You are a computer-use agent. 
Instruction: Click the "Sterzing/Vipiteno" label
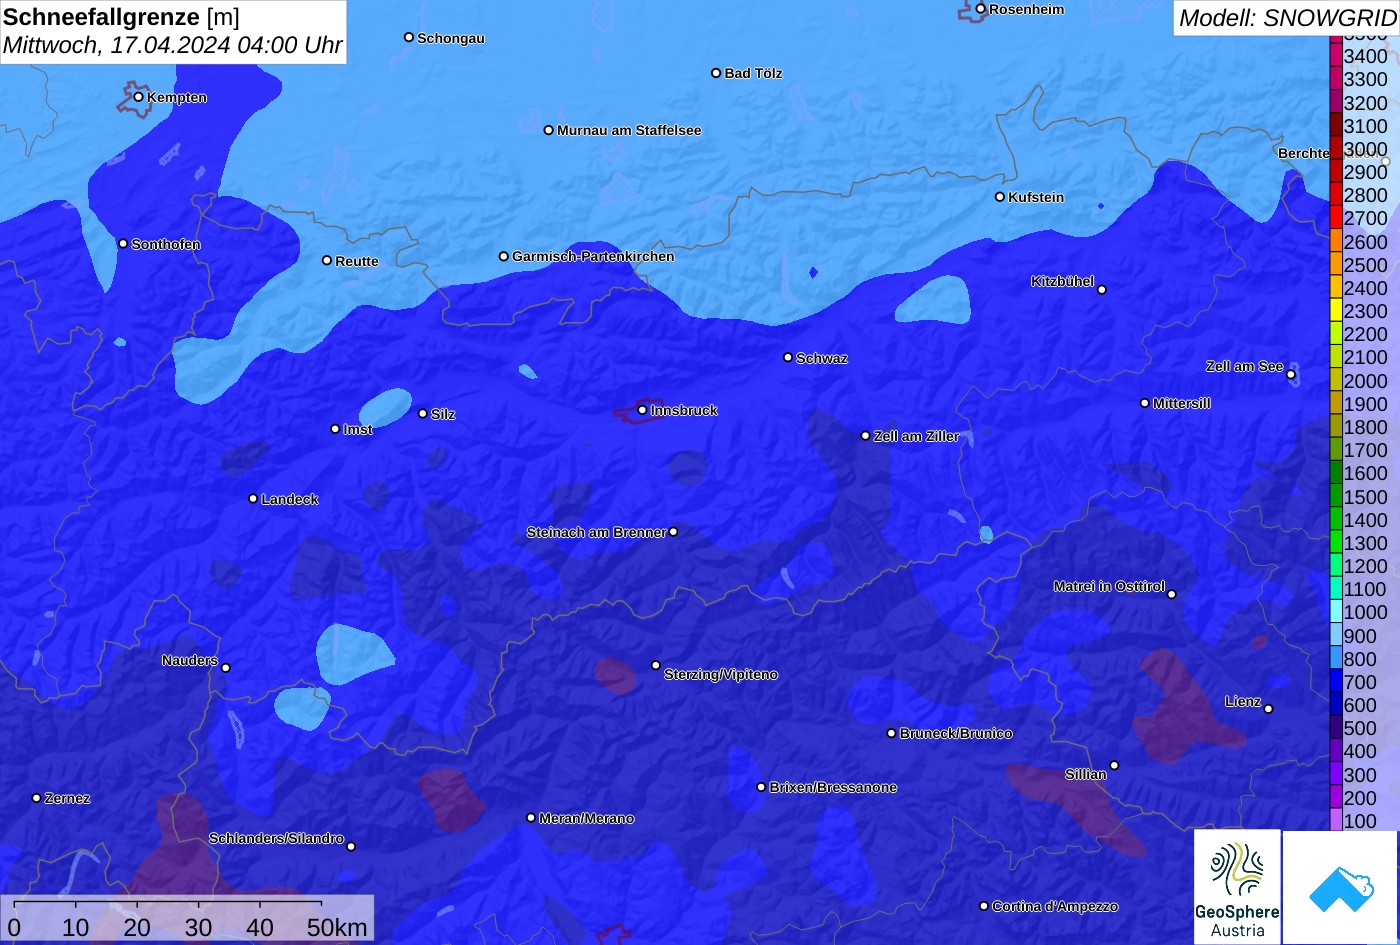(721, 674)
